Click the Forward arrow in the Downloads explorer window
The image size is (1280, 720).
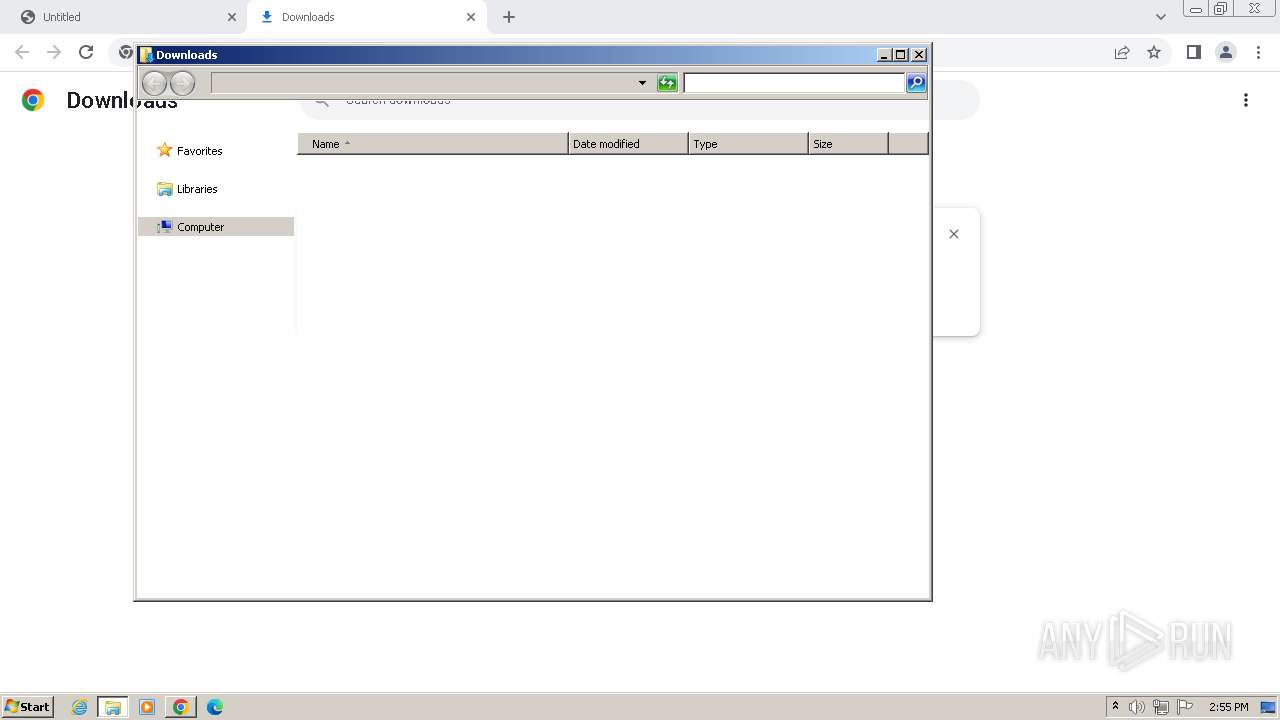[182, 83]
